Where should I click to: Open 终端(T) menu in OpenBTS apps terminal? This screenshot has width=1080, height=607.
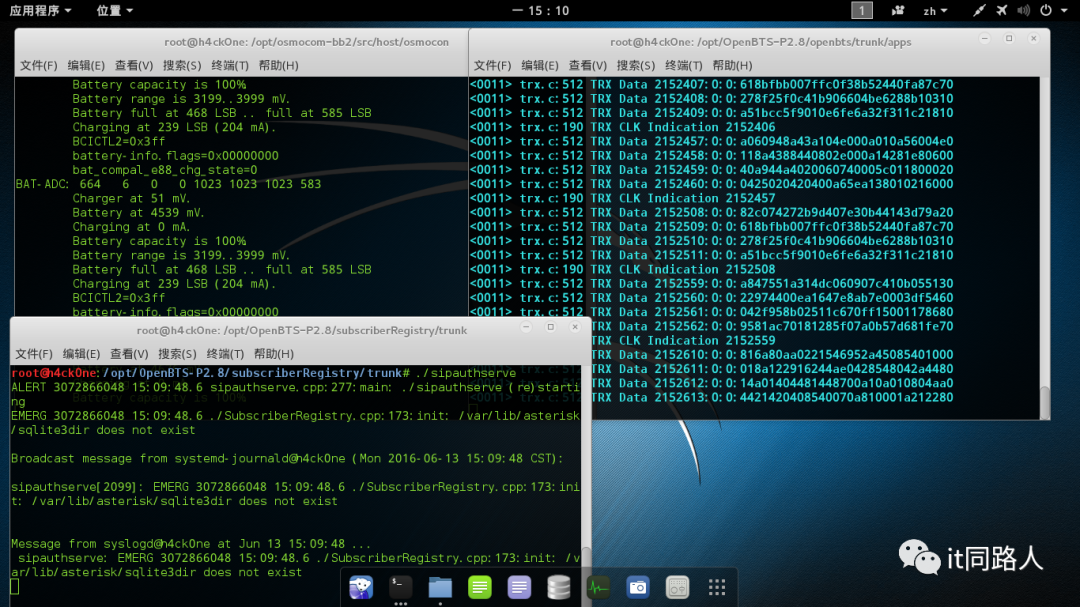(x=684, y=65)
